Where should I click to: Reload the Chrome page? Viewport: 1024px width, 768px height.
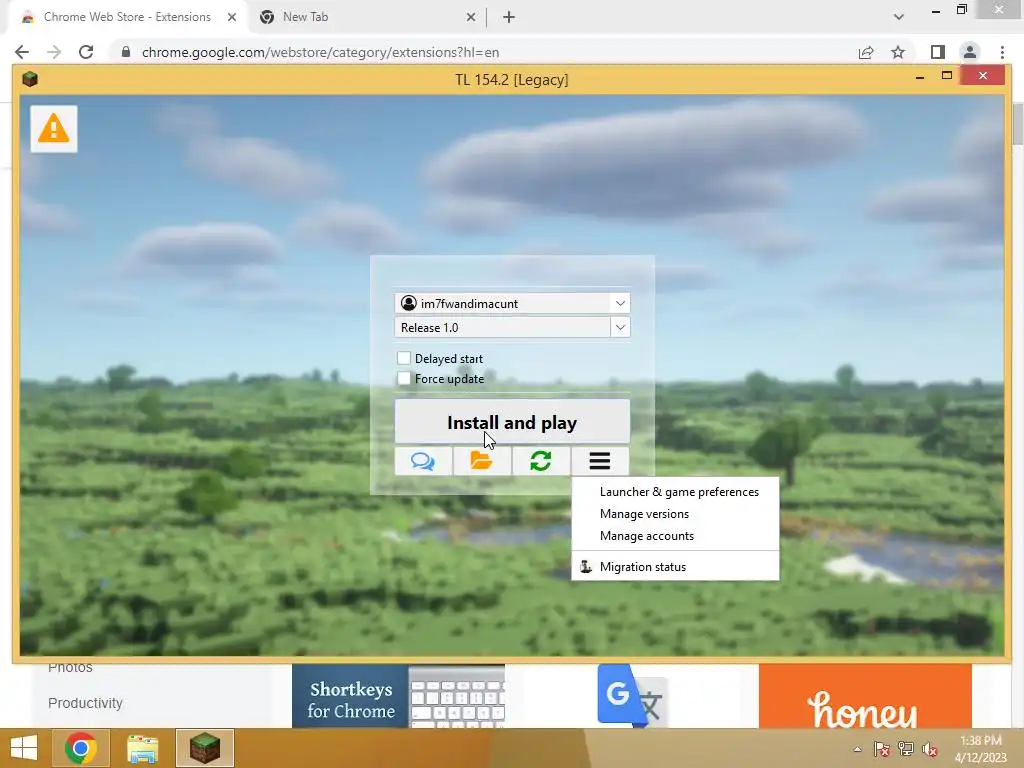(x=86, y=52)
